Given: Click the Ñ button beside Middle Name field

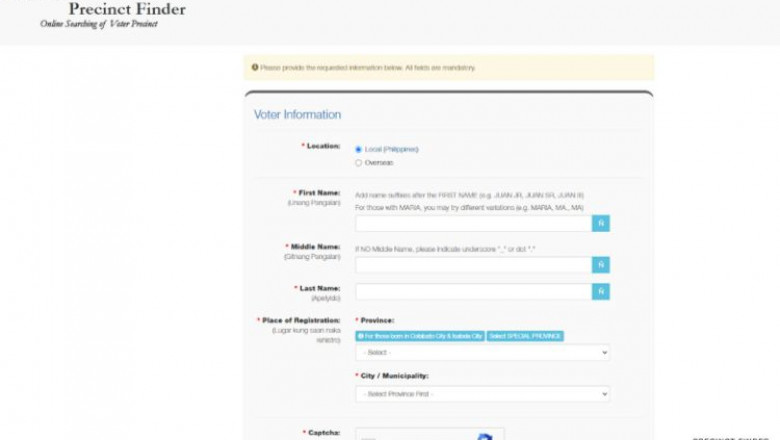Looking at the screenshot, I should (x=601, y=265).
